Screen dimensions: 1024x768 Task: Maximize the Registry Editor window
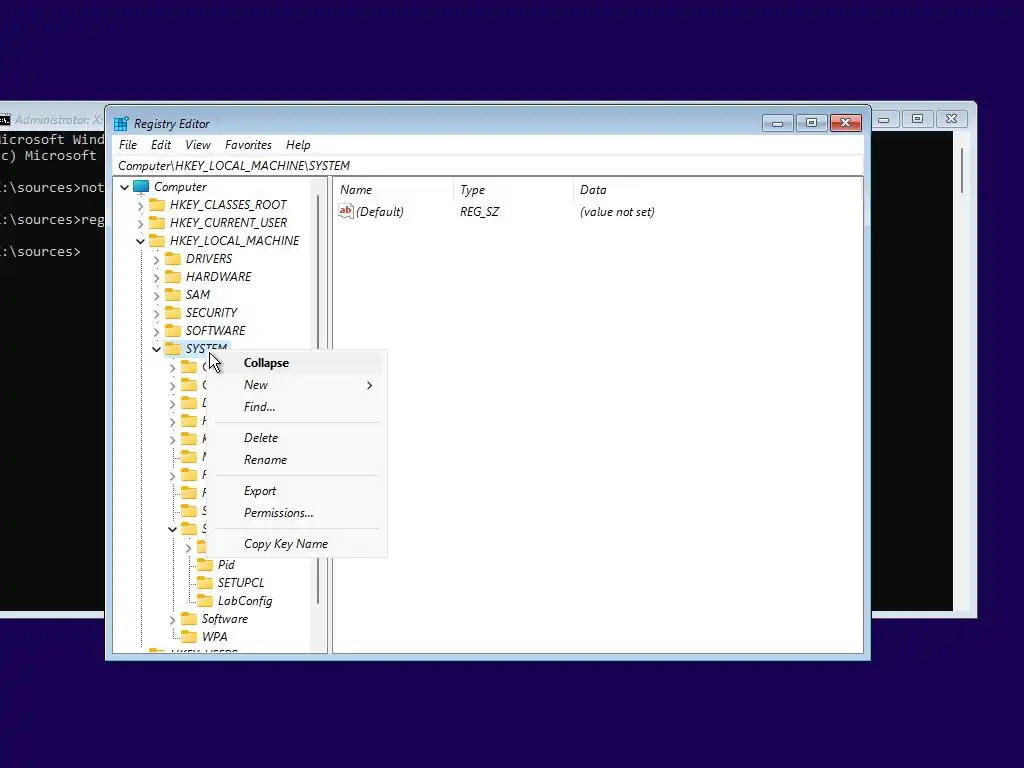(x=811, y=123)
